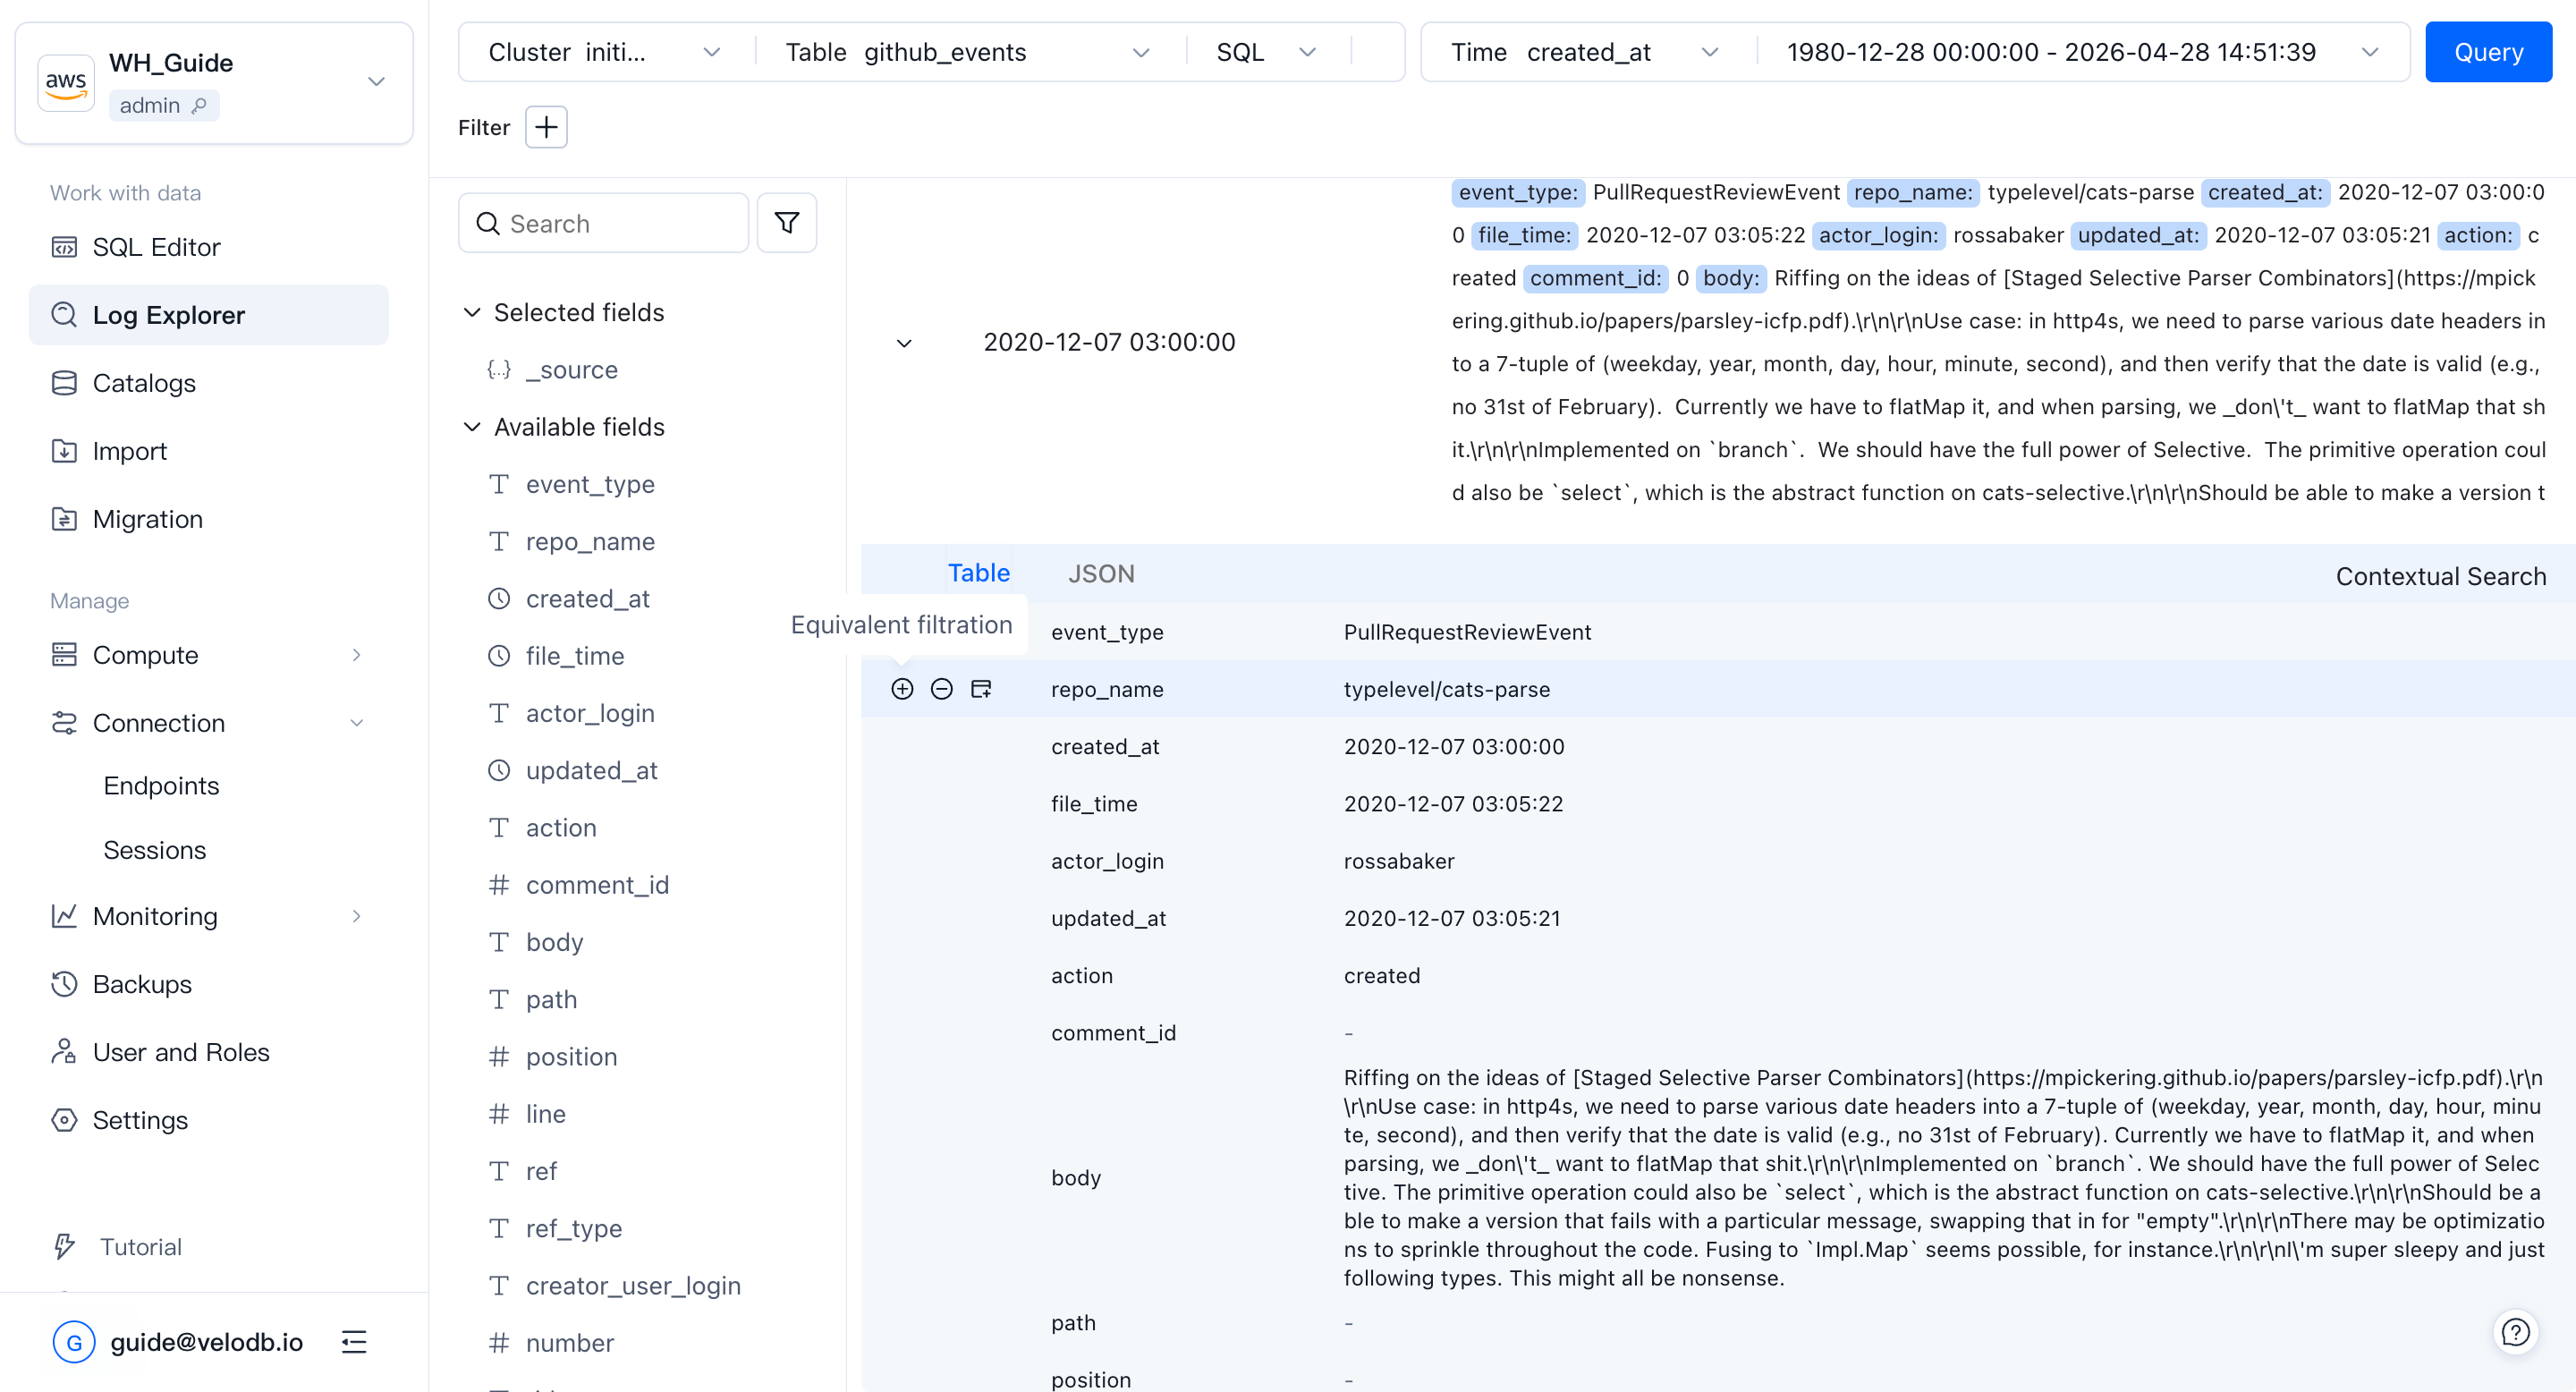The width and height of the screenshot is (2576, 1392).
Task: Collapse the Available fields section
Action: 472,427
